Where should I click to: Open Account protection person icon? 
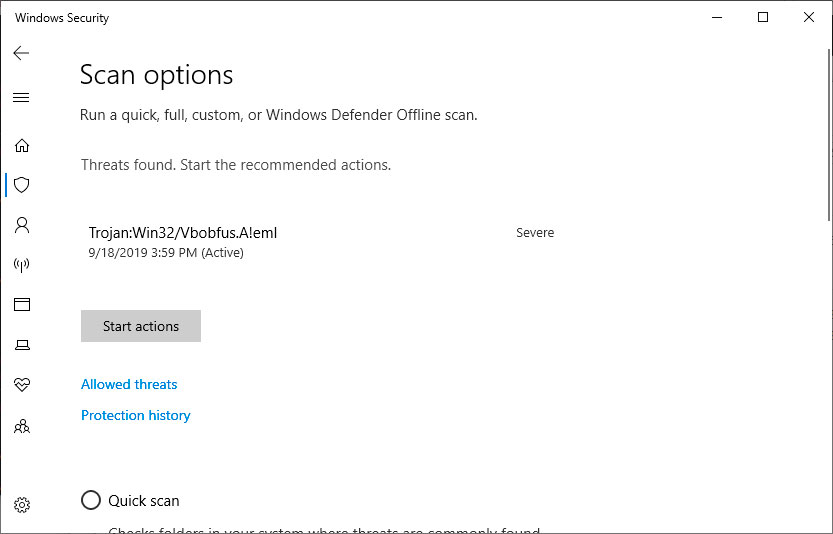(x=21, y=225)
